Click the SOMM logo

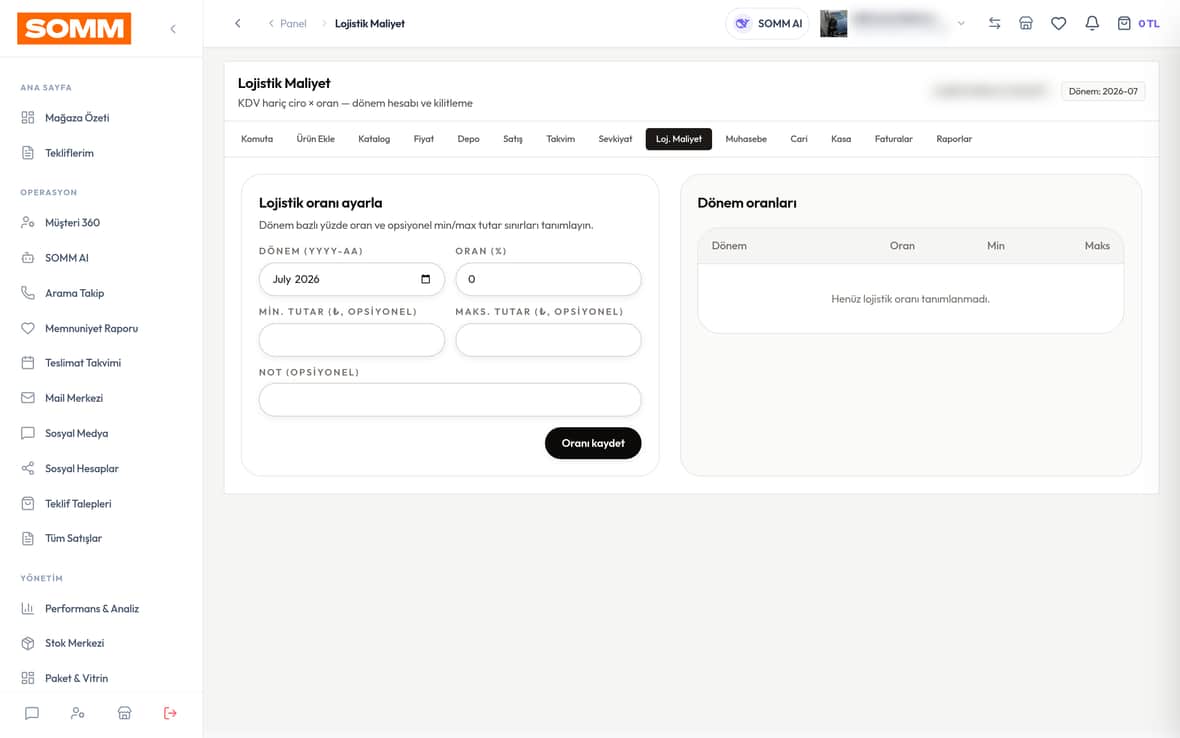[x=74, y=29]
